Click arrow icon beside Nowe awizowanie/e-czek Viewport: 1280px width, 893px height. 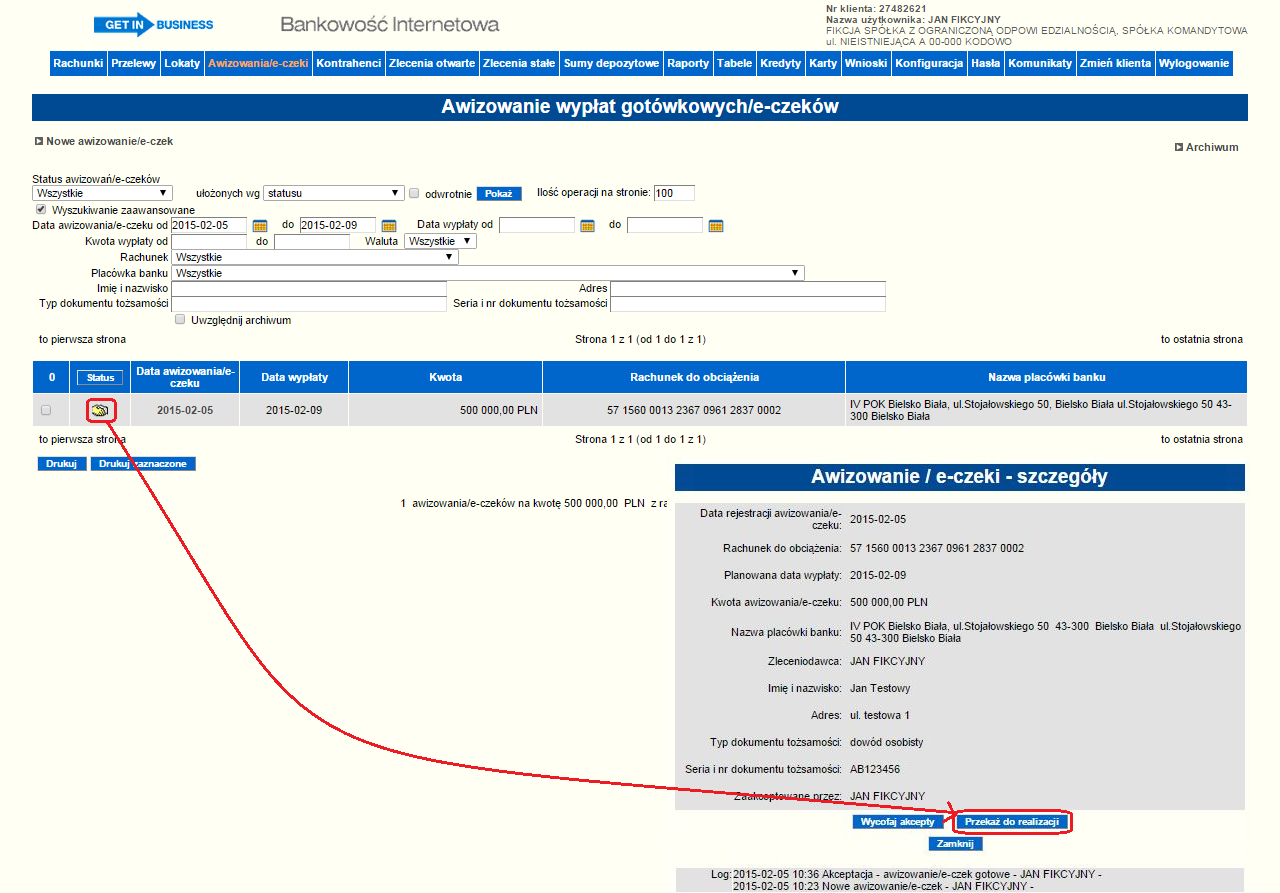point(39,142)
